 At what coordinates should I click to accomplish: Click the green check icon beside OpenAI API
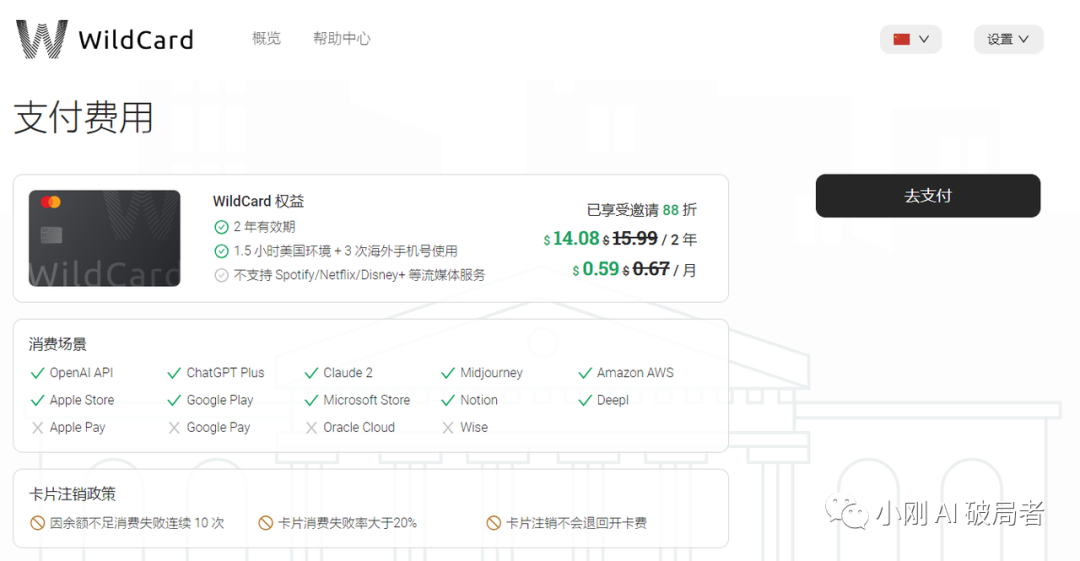click(x=38, y=373)
